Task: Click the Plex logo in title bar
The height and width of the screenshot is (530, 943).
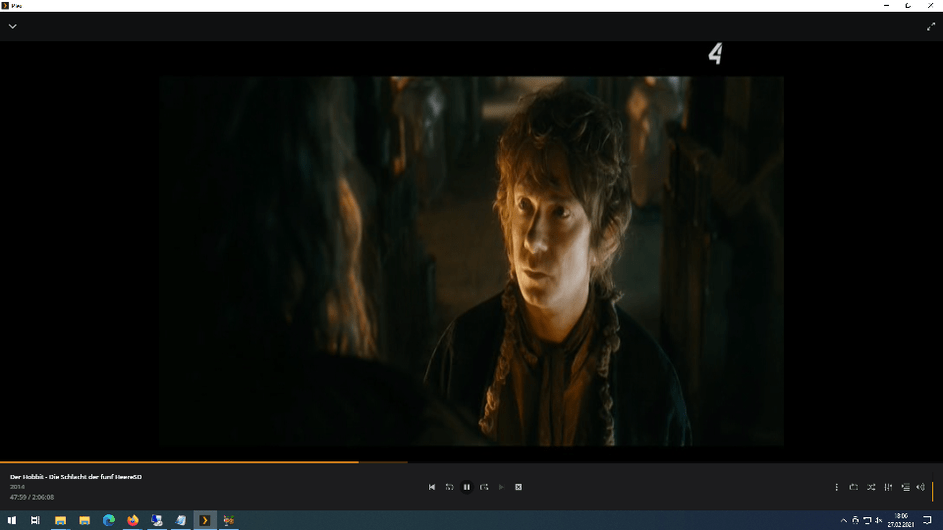Action: [x=5, y=5]
